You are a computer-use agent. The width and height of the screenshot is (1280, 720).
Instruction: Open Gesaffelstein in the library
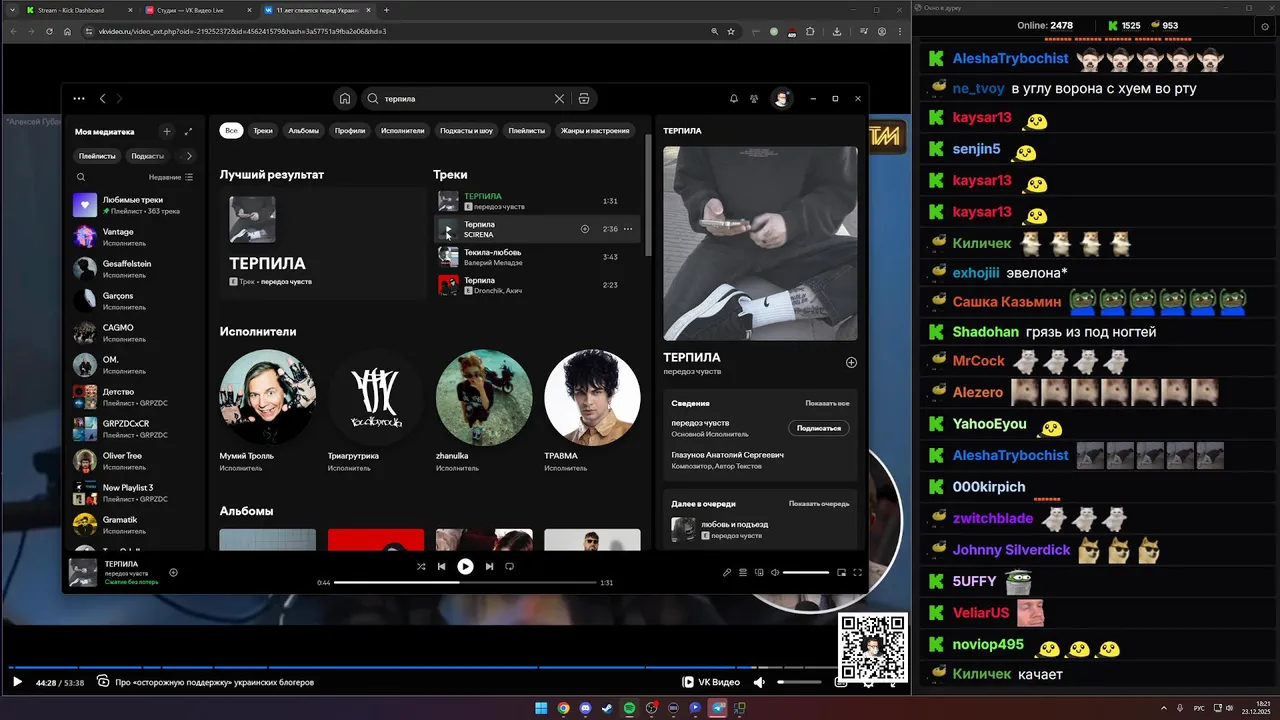tap(134, 269)
